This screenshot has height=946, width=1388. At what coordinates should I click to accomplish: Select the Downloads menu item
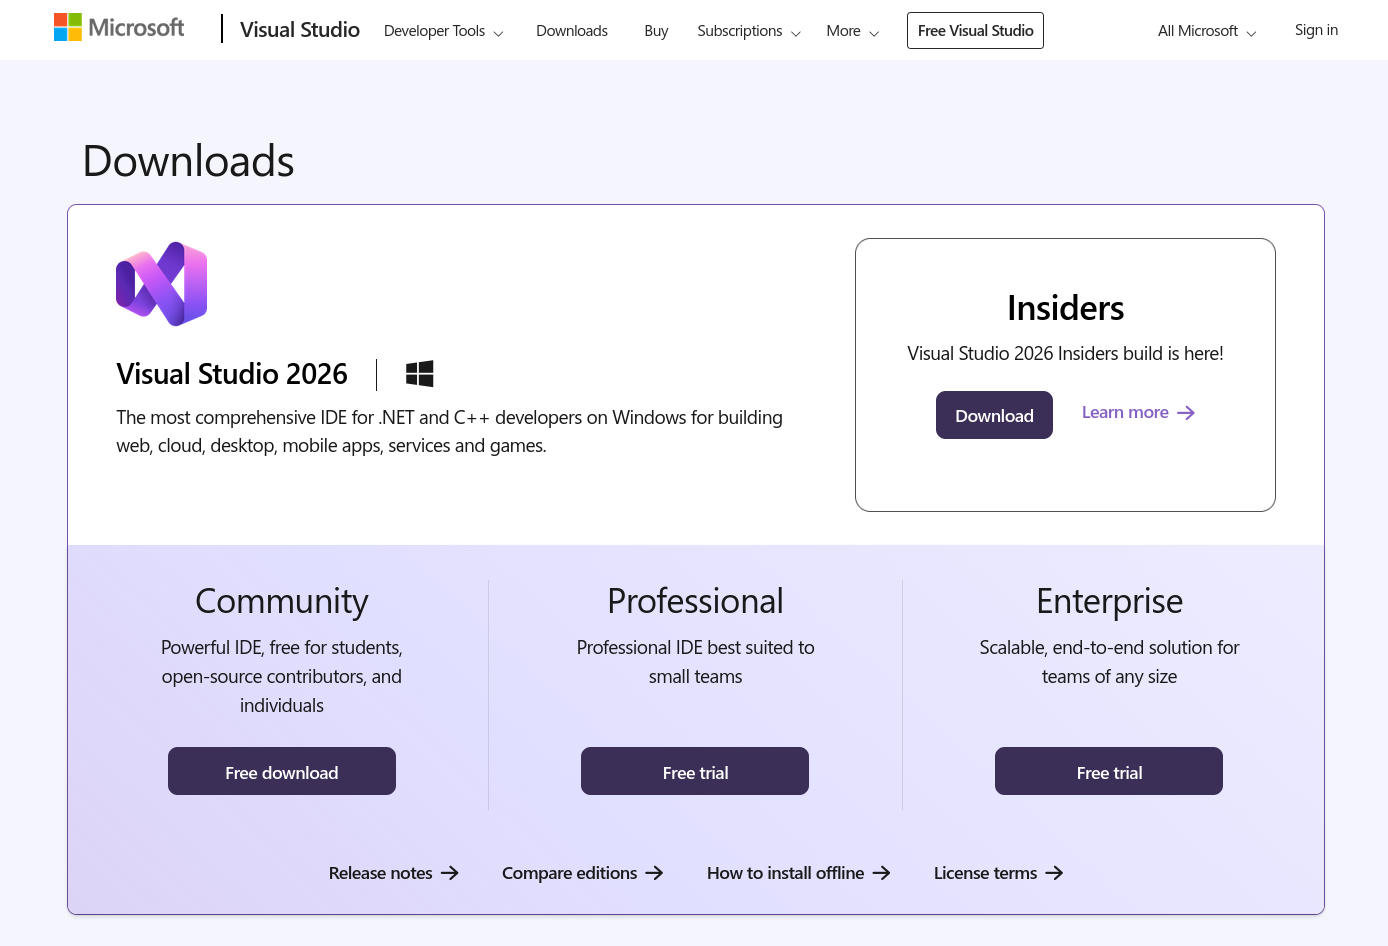[x=571, y=30]
